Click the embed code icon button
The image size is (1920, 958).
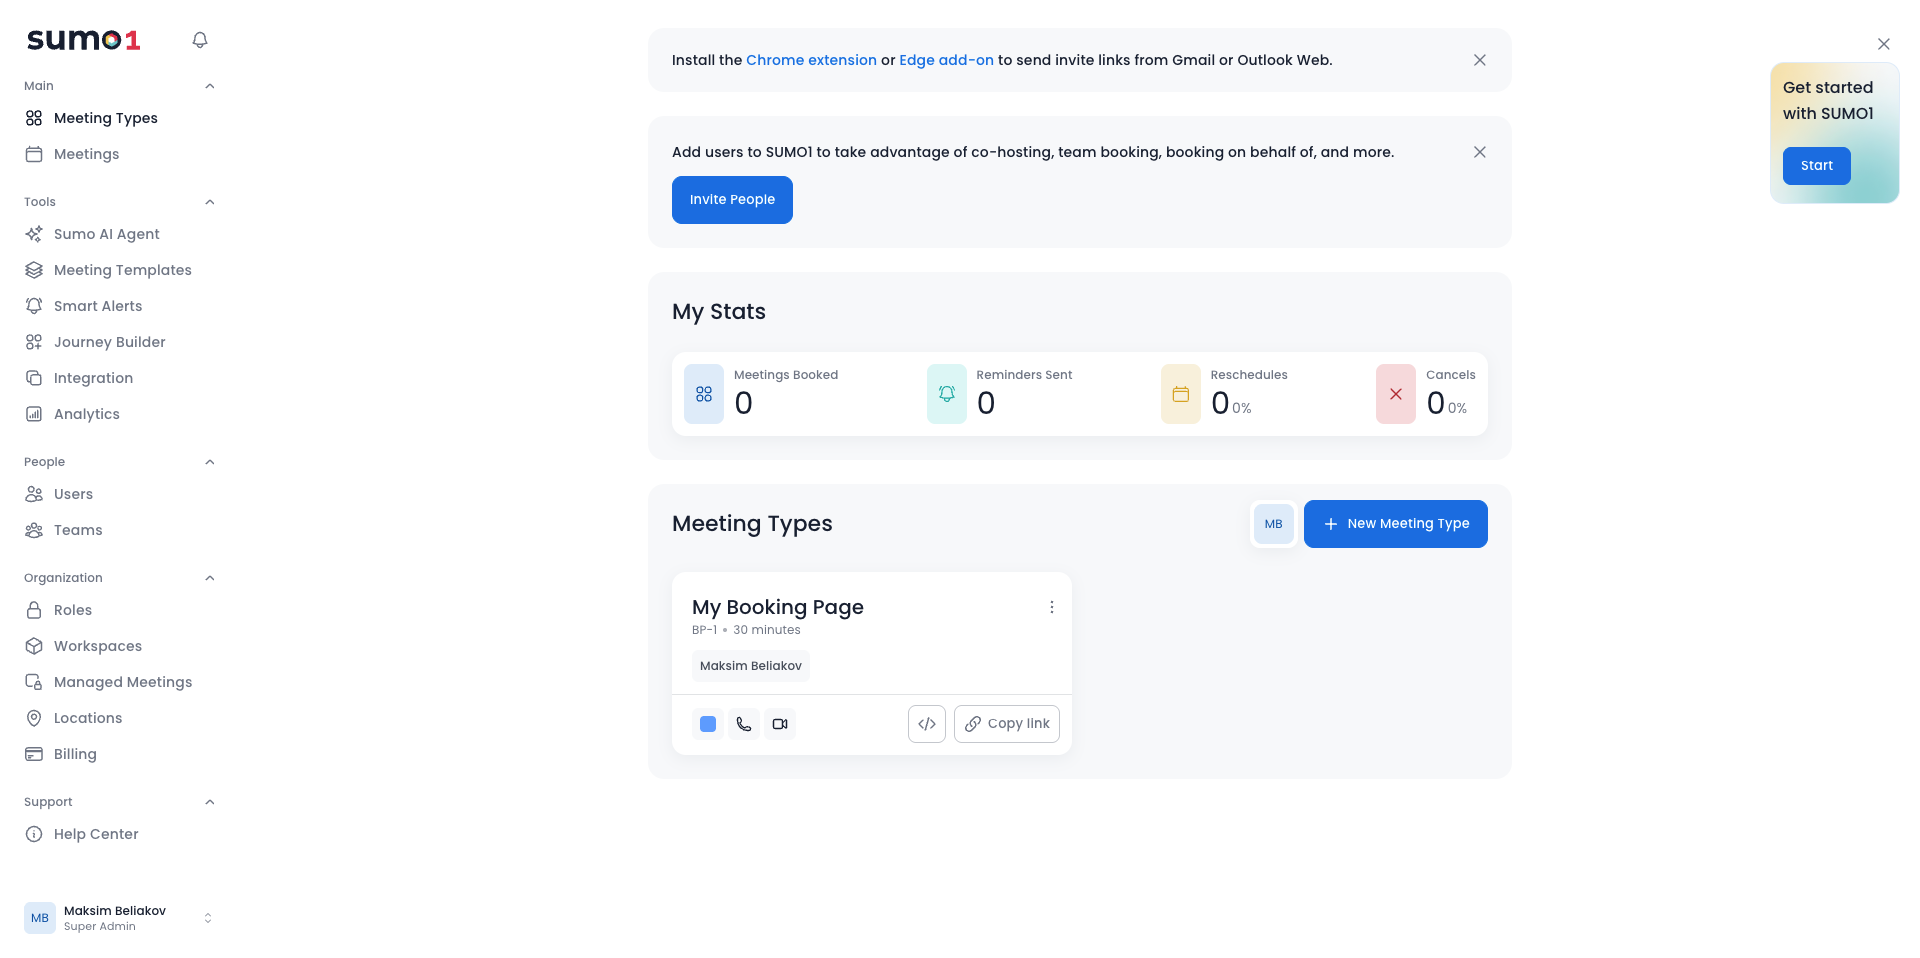[926, 724]
